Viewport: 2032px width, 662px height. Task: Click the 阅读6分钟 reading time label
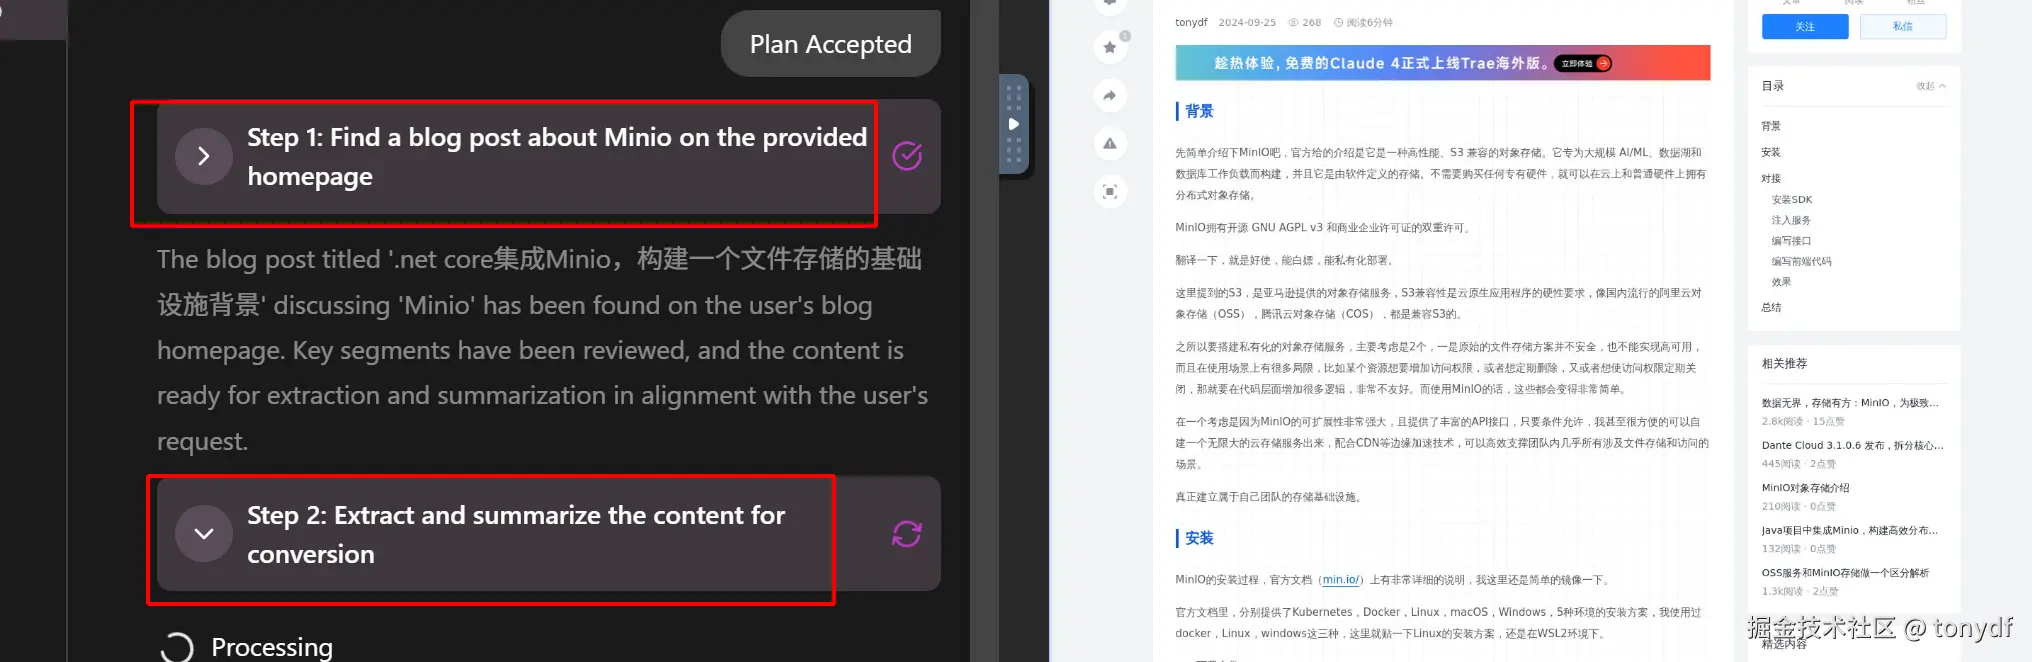tap(1363, 22)
